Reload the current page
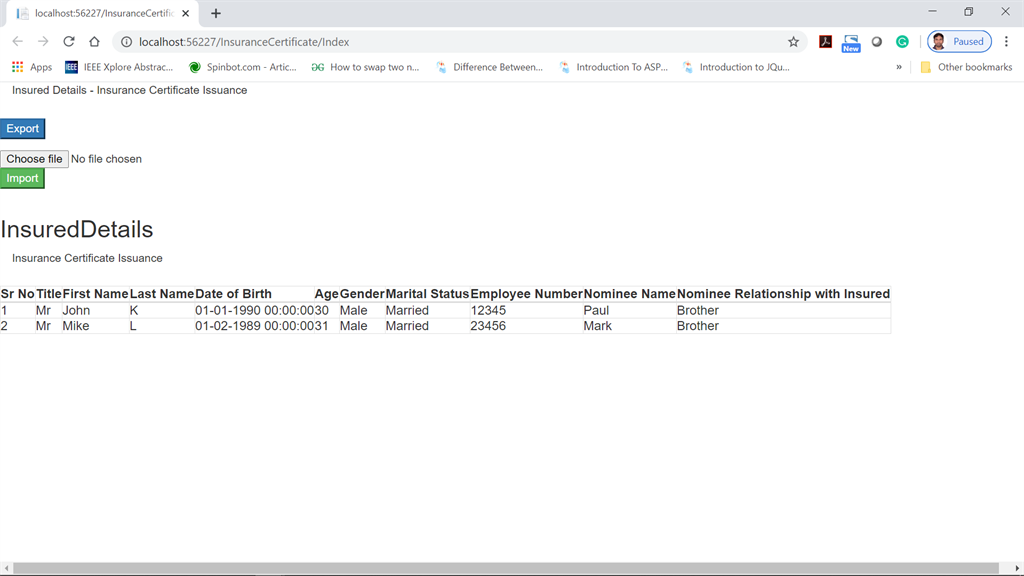Screen dimensions: 1024x576 68,43
